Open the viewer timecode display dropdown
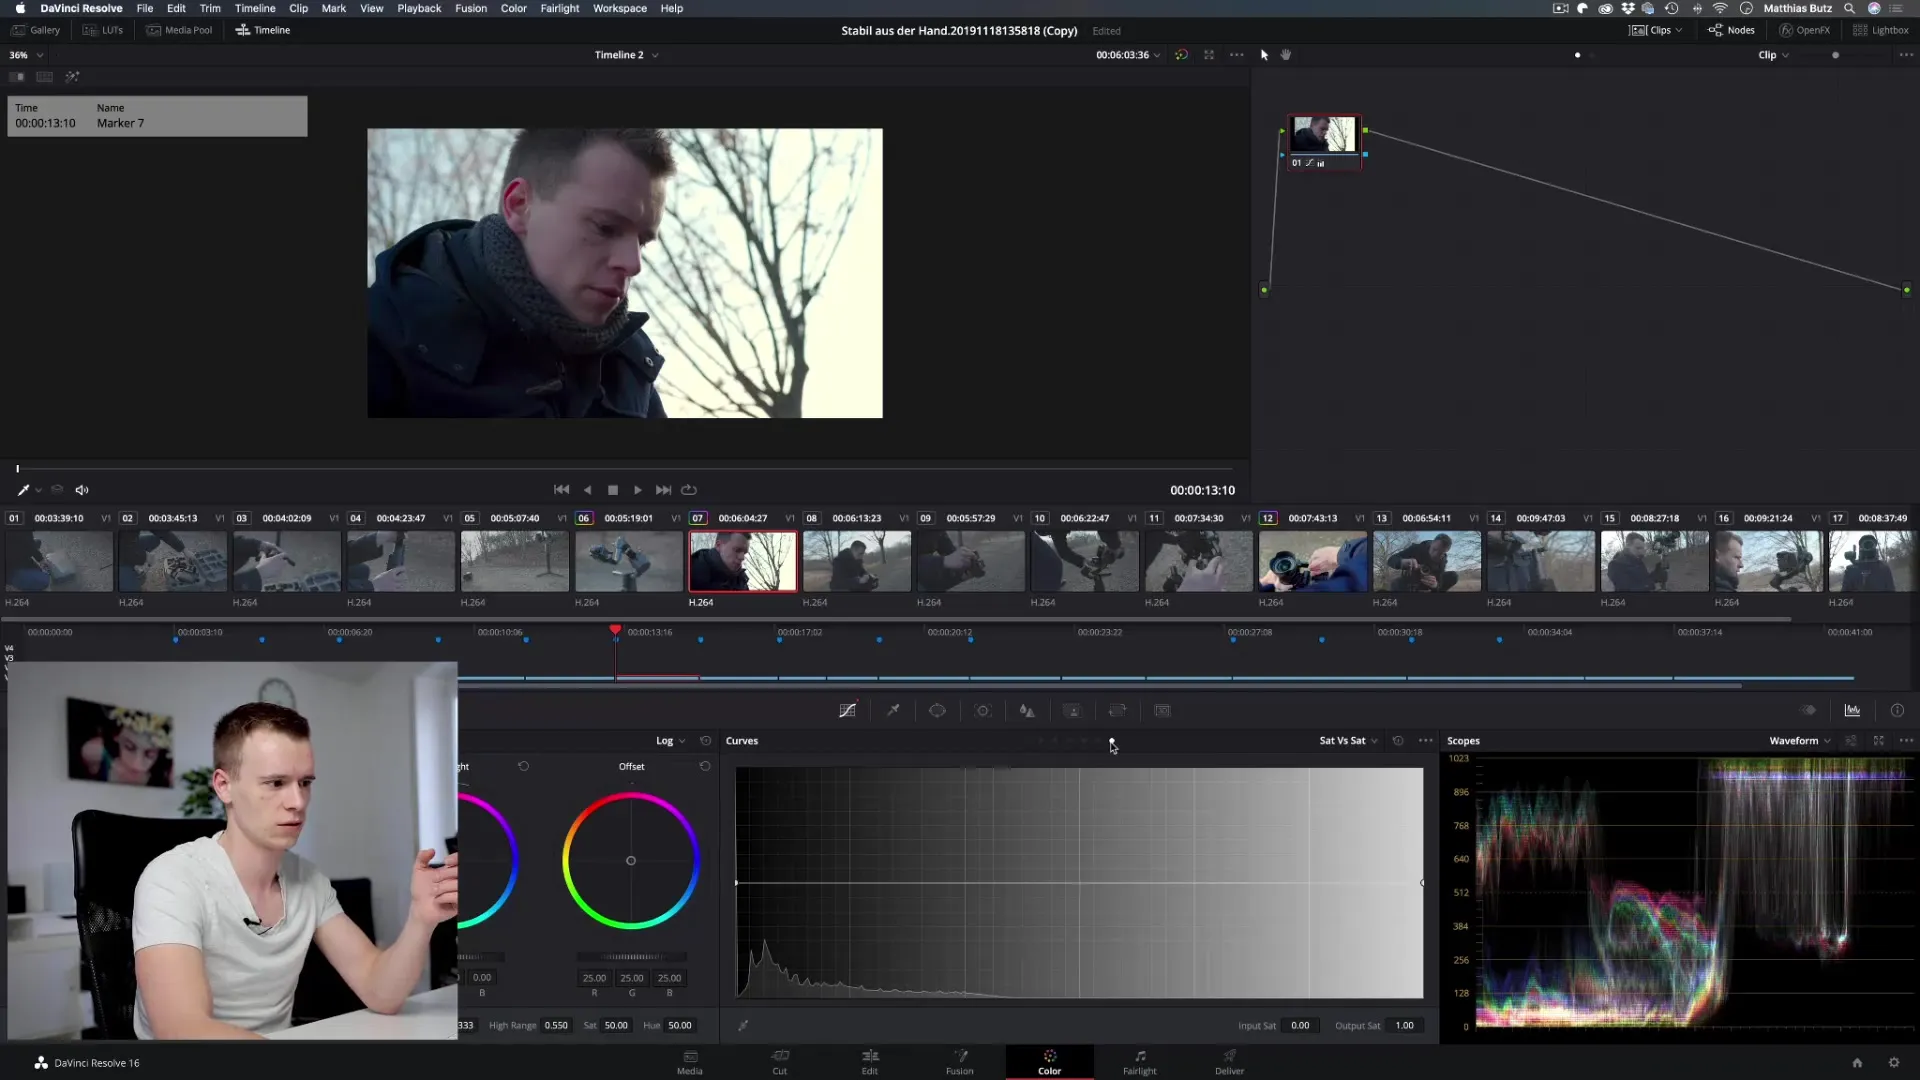The image size is (1920, 1080). click(1128, 55)
